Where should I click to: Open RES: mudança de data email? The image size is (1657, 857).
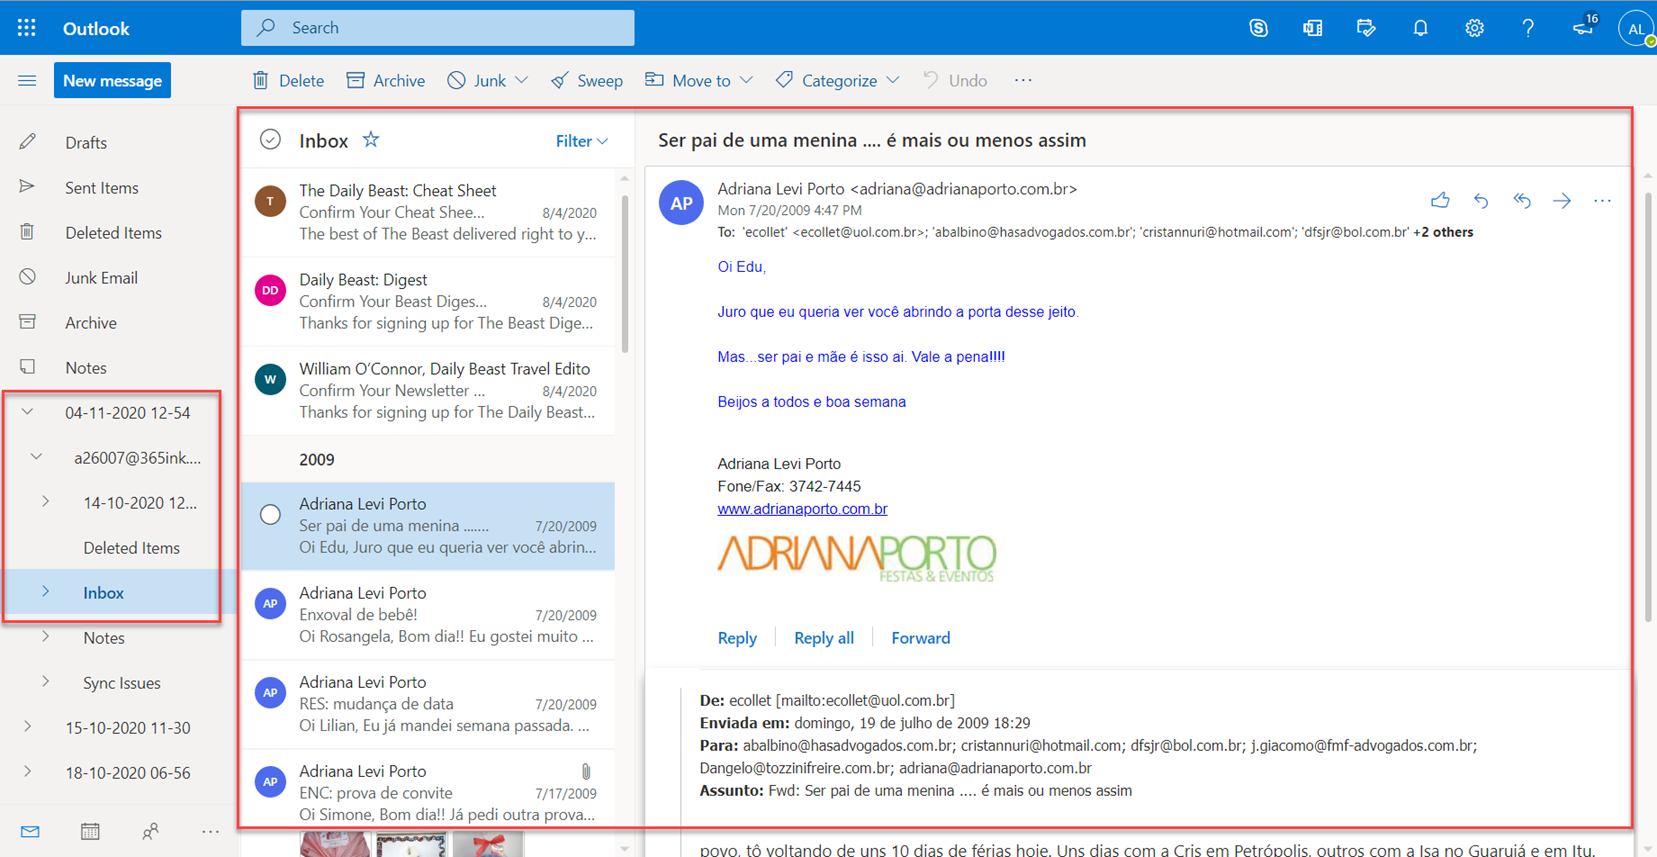pos(428,704)
